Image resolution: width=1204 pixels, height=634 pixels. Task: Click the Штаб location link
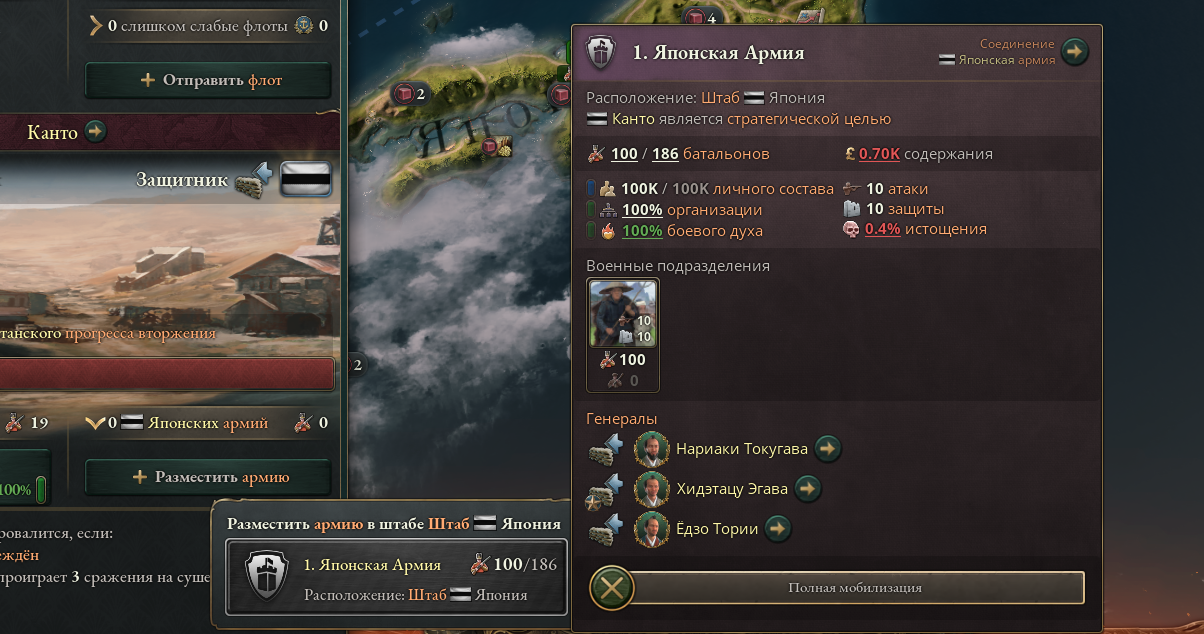click(721, 98)
